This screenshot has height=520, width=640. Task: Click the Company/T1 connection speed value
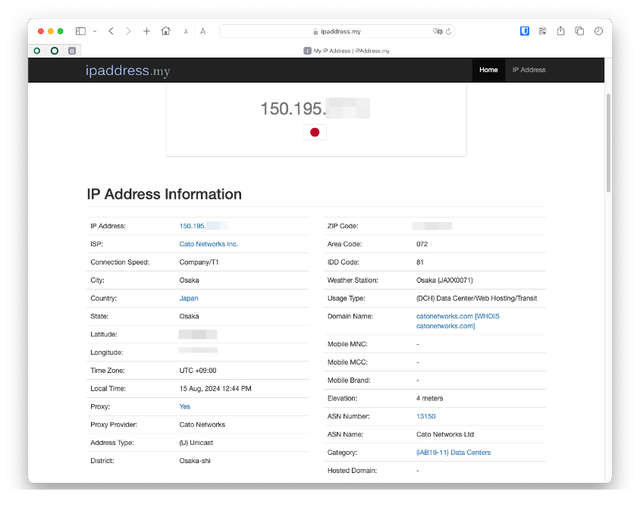coord(199,262)
